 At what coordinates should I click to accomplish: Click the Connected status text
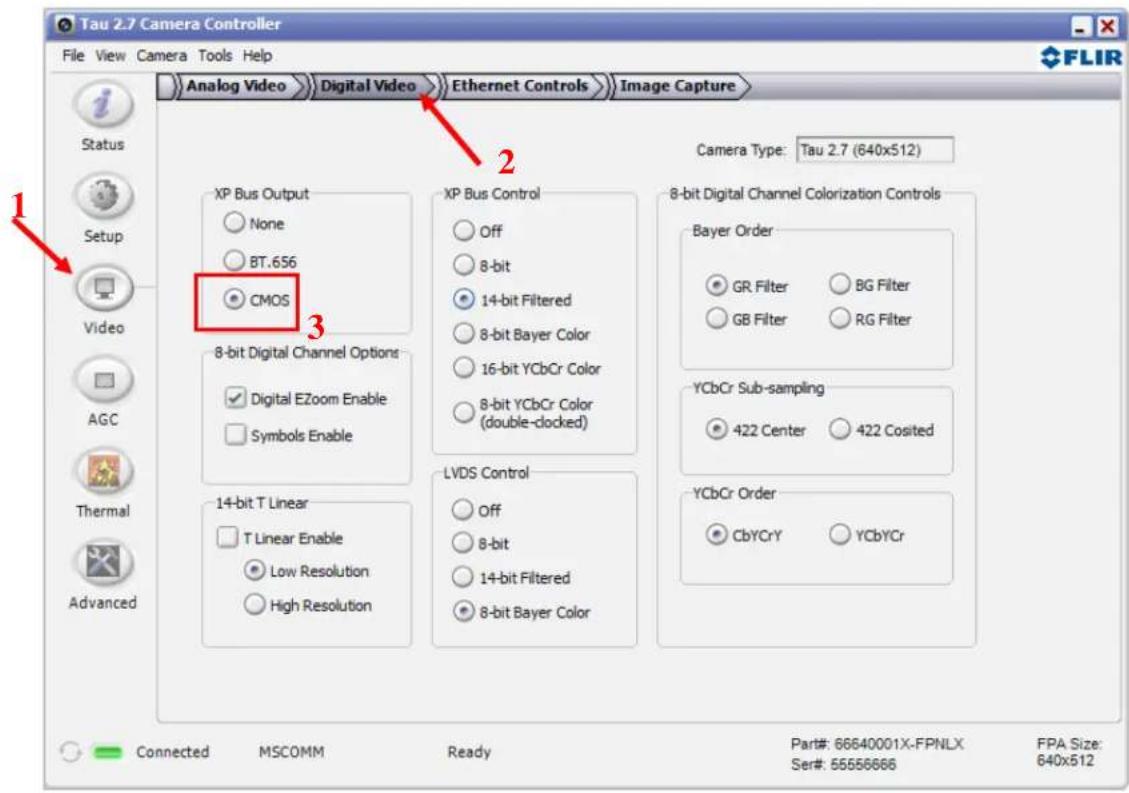173,752
